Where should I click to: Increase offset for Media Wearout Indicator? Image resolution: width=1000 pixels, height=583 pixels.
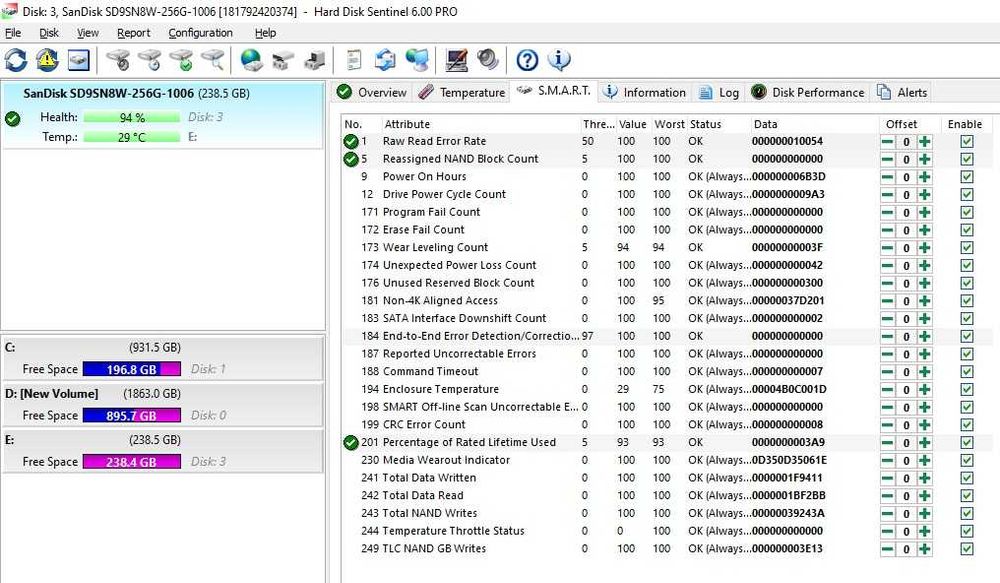tap(925, 461)
